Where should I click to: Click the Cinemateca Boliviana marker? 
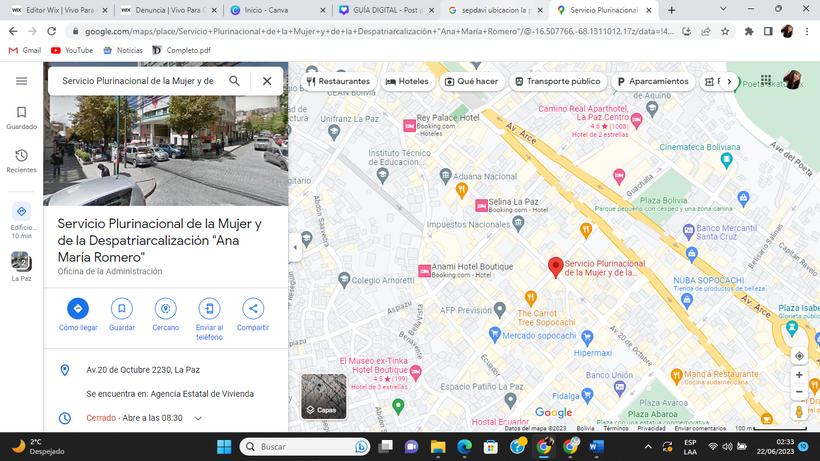click(x=726, y=160)
